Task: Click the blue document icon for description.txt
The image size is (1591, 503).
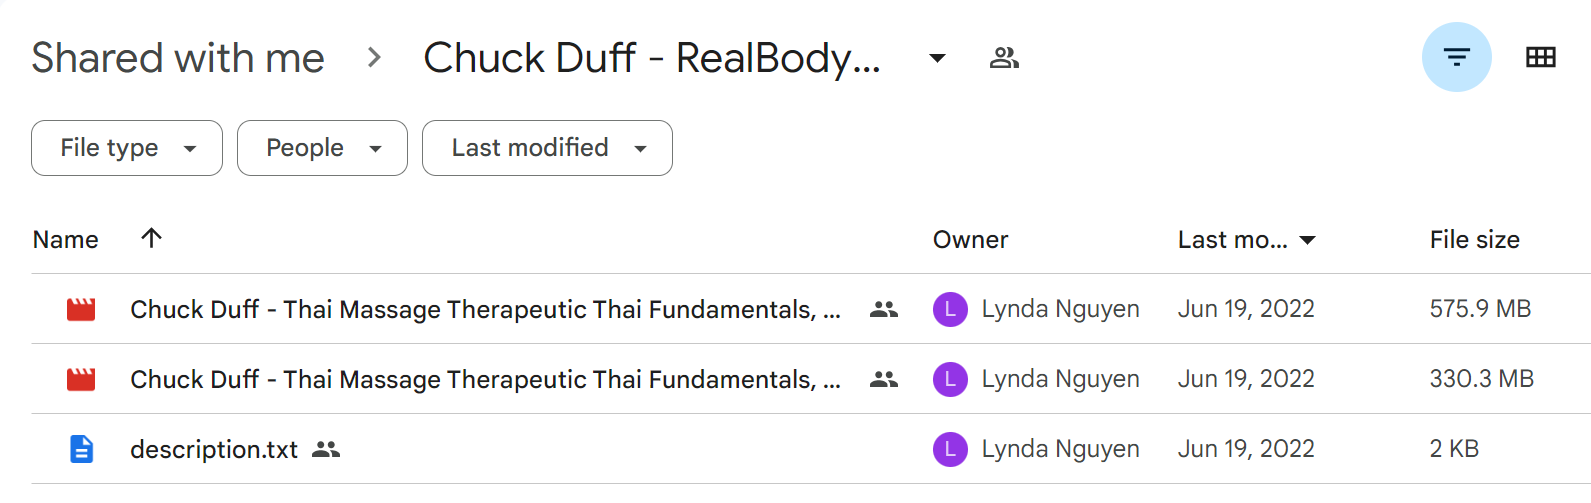Action: tap(81, 449)
